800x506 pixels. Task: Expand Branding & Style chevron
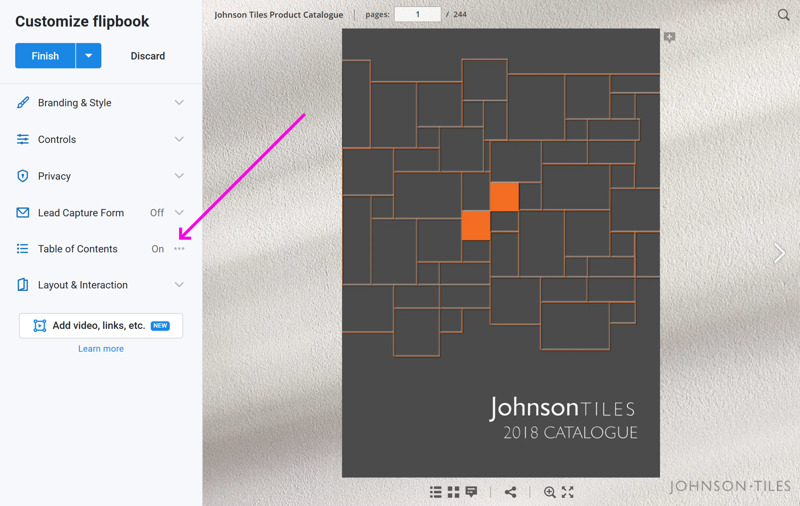pos(179,103)
